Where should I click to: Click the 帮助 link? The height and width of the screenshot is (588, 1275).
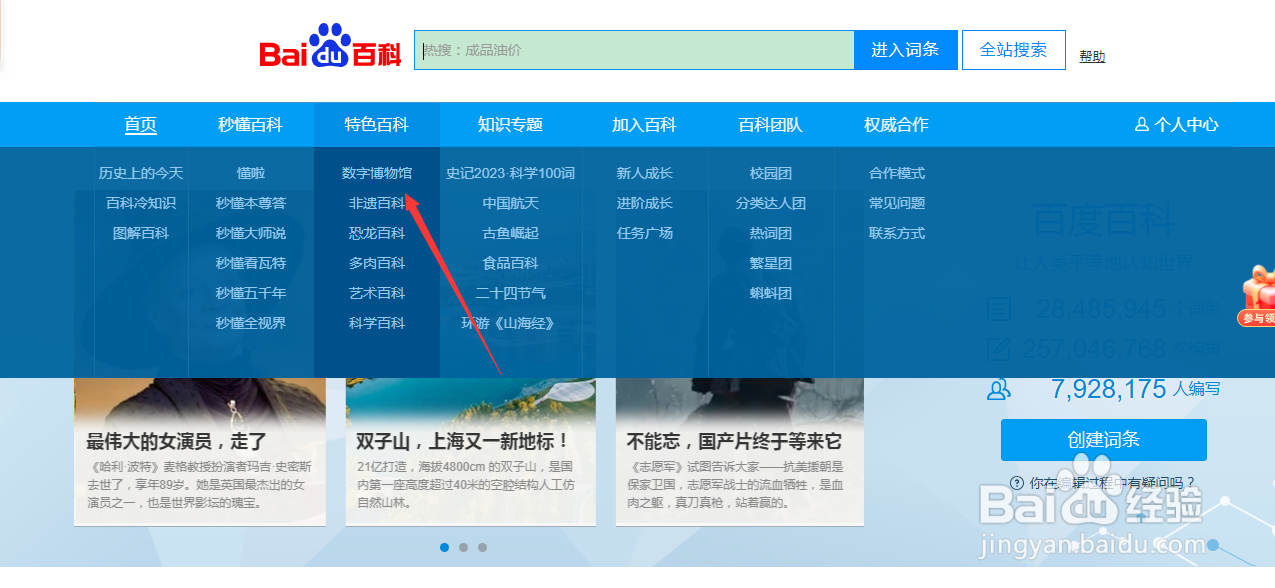pyautogui.click(x=1092, y=56)
